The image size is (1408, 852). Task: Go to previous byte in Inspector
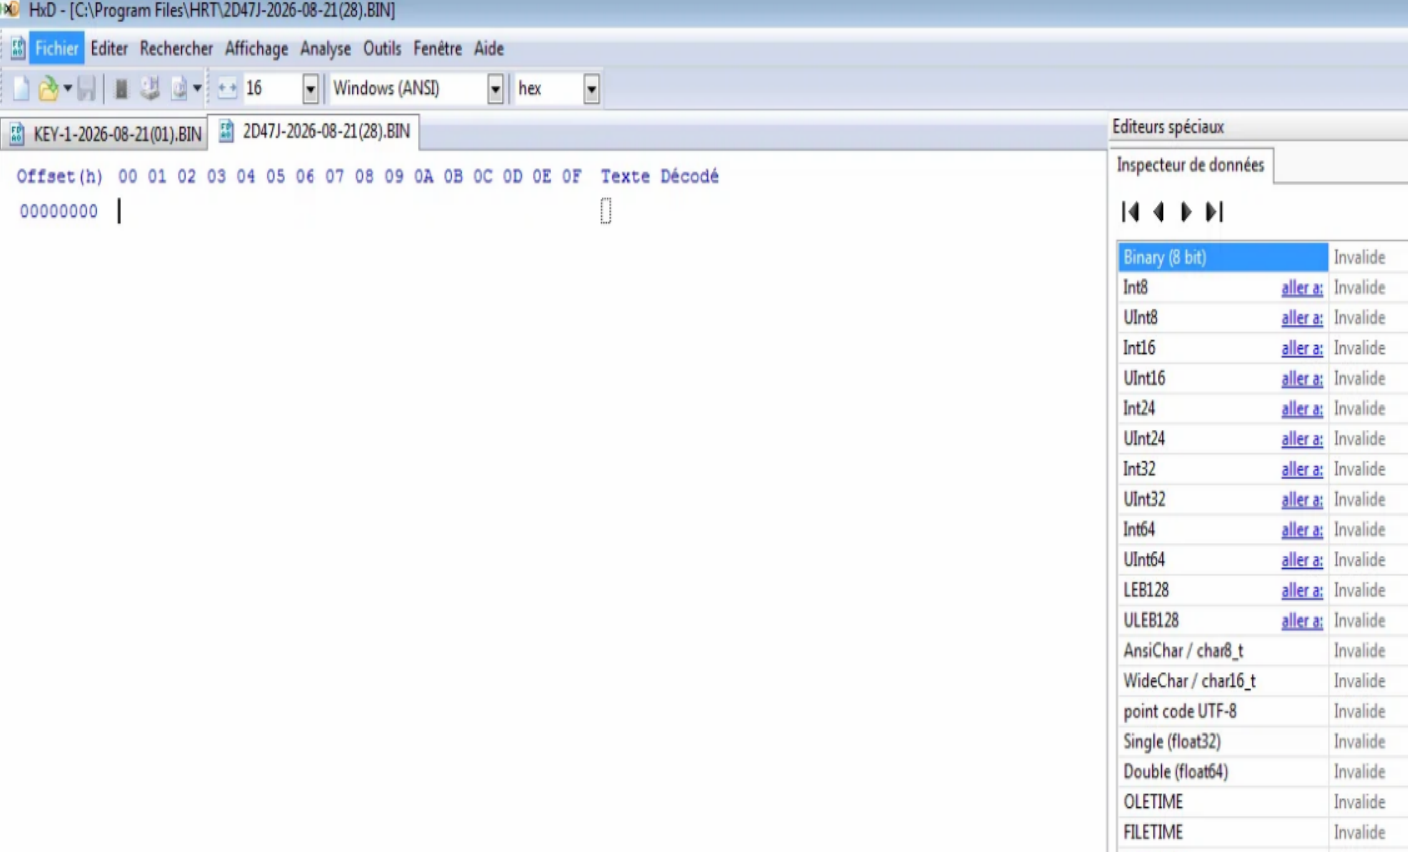tap(1158, 212)
